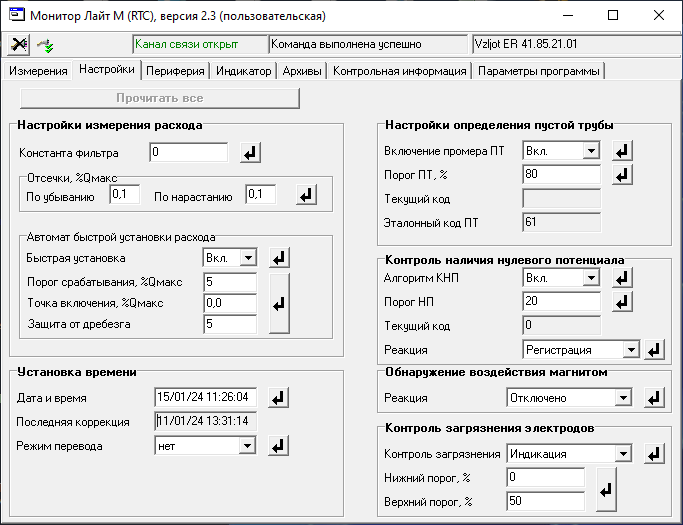Click the Защита от дребезга field

tap(230, 324)
